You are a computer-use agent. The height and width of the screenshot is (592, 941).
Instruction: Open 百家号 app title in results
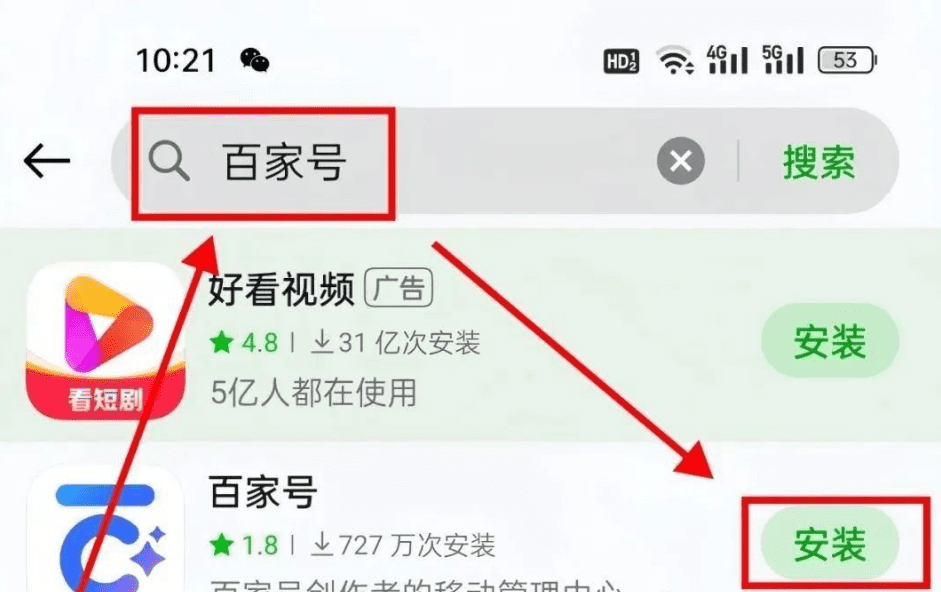[x=263, y=492]
